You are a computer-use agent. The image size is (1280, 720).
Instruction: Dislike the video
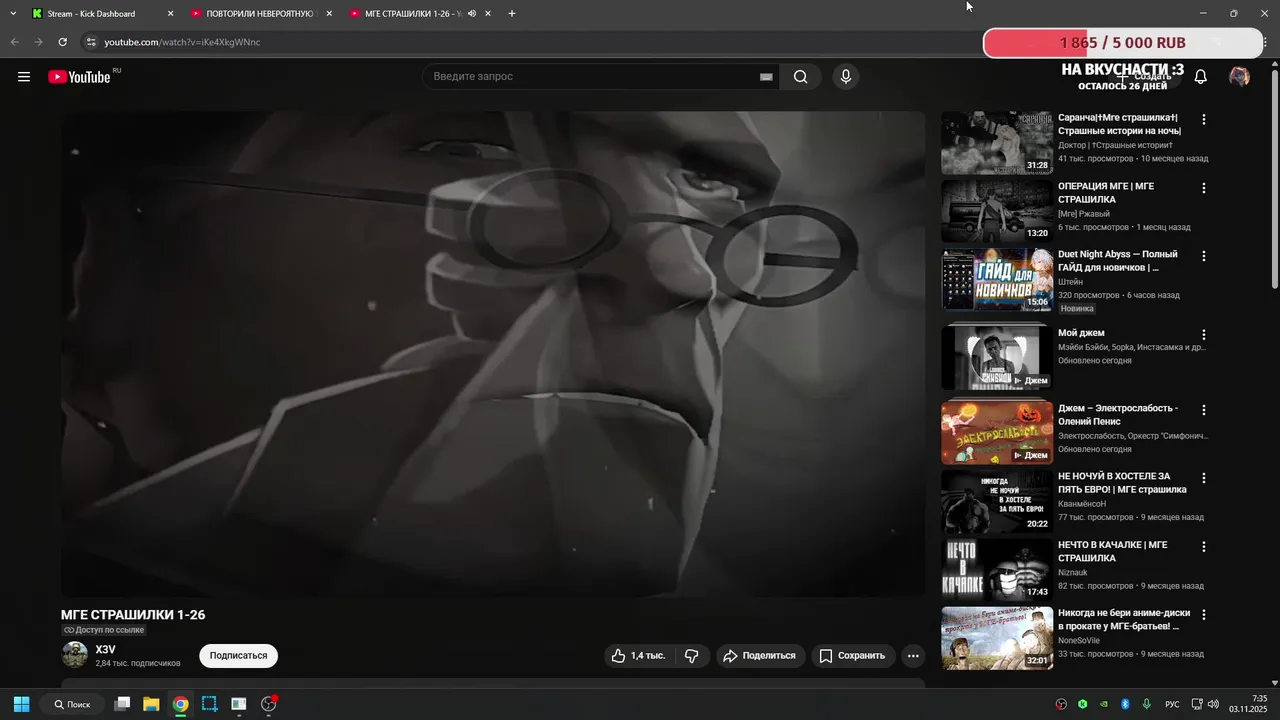pyautogui.click(x=691, y=656)
